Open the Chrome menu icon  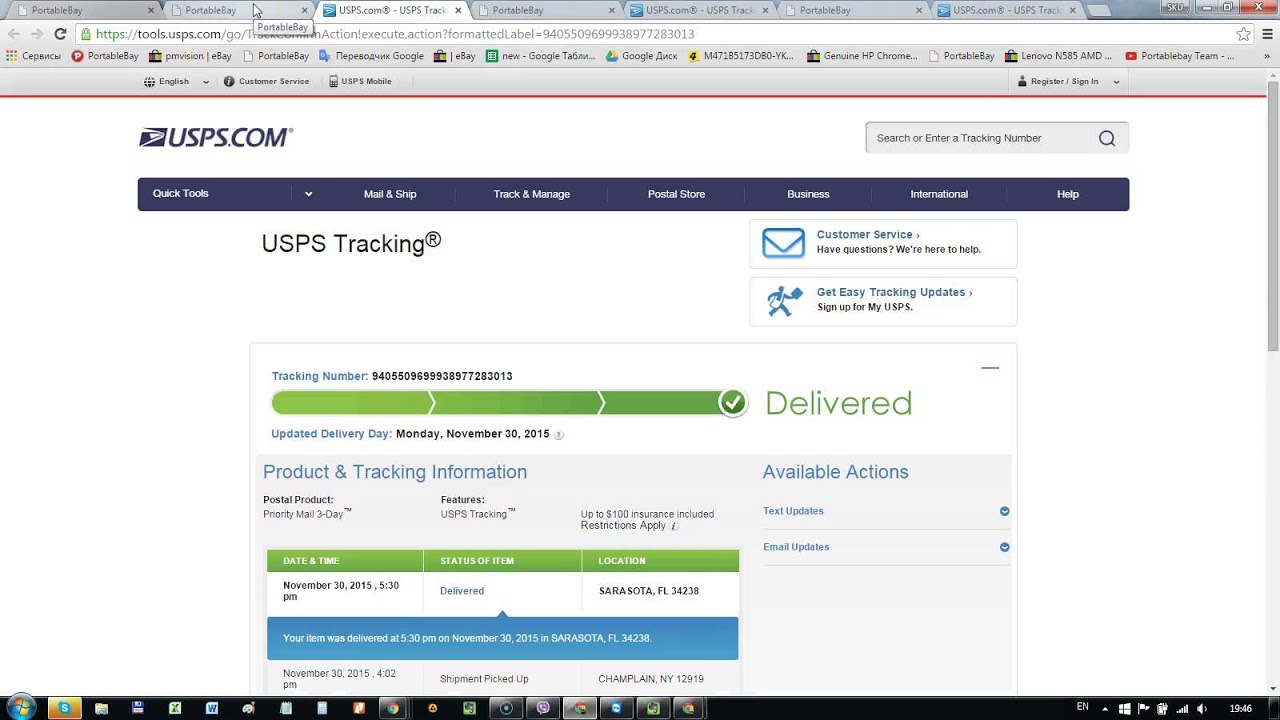point(1266,34)
